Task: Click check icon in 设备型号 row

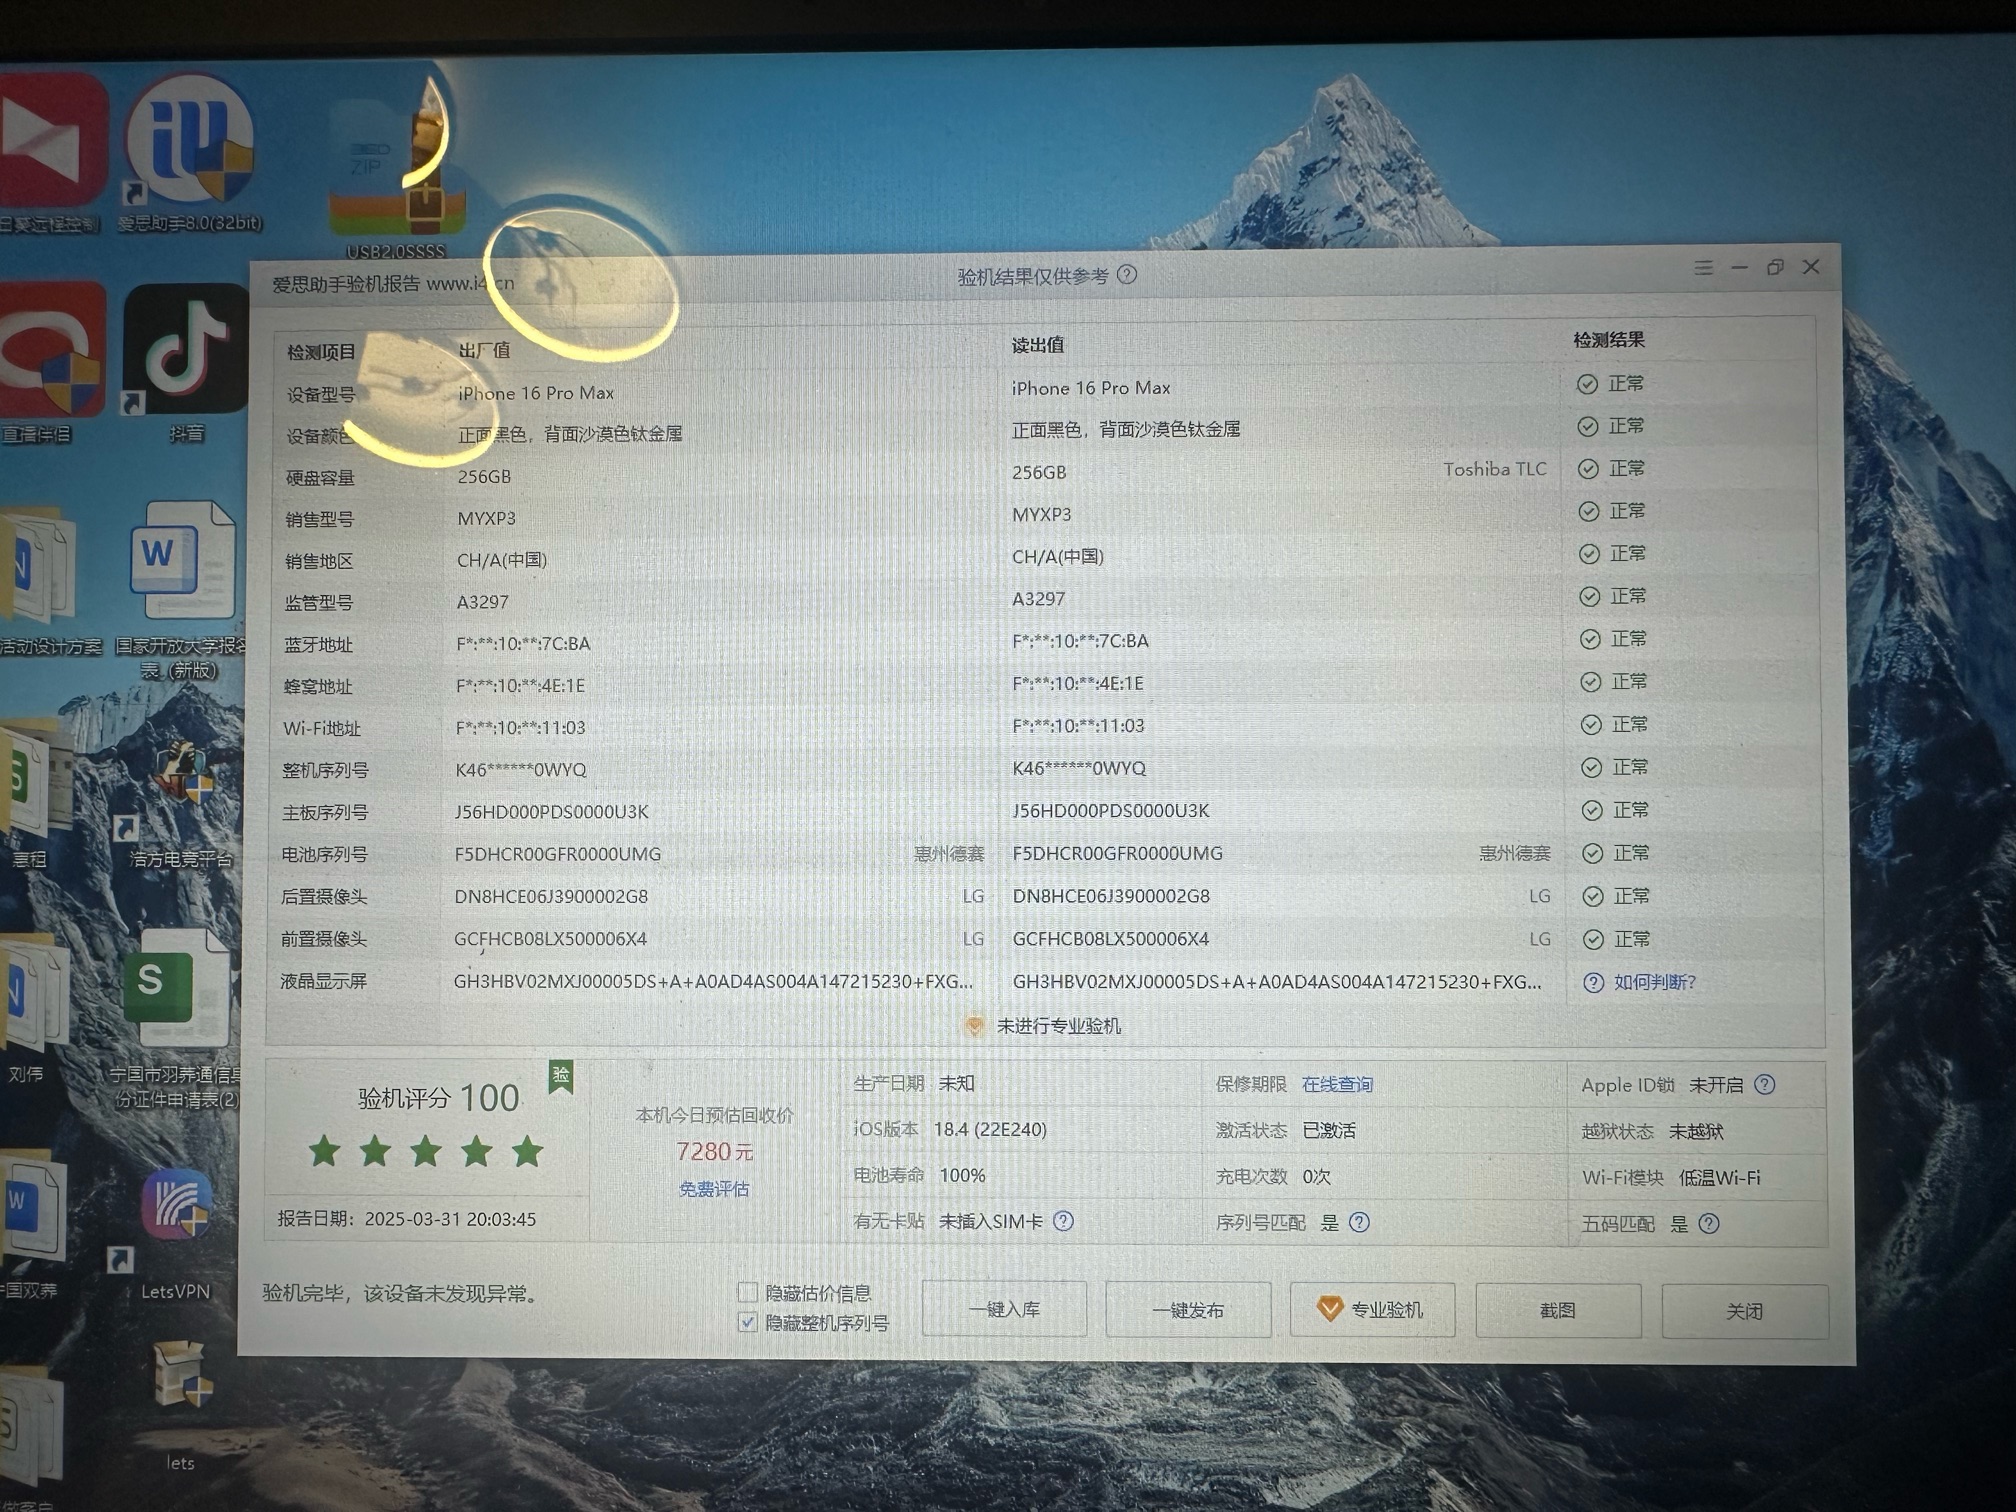Action: pyautogui.click(x=1587, y=384)
